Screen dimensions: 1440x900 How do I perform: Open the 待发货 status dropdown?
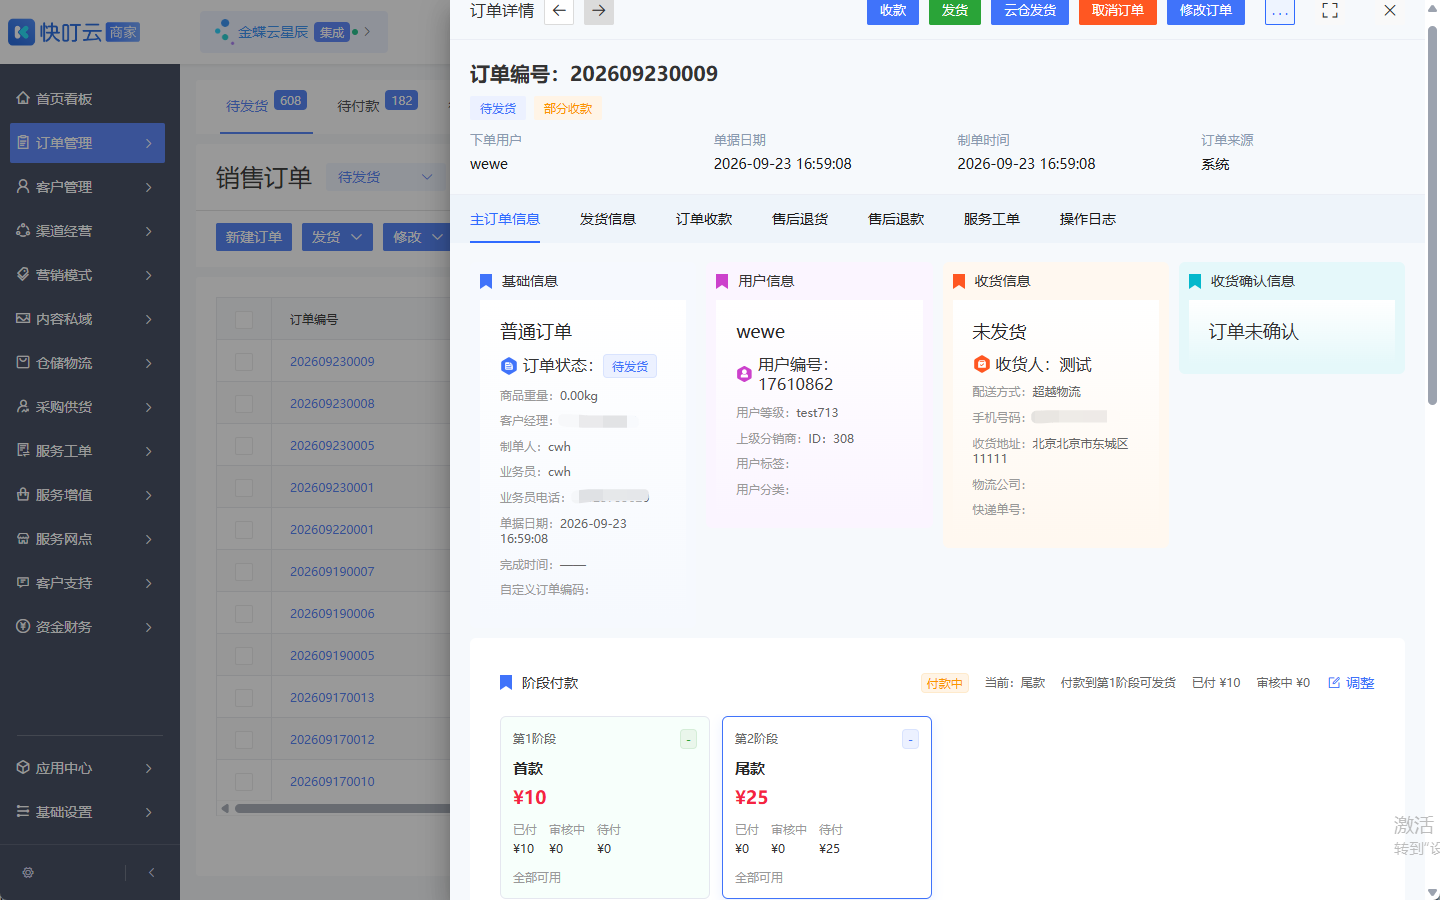[x=386, y=177]
